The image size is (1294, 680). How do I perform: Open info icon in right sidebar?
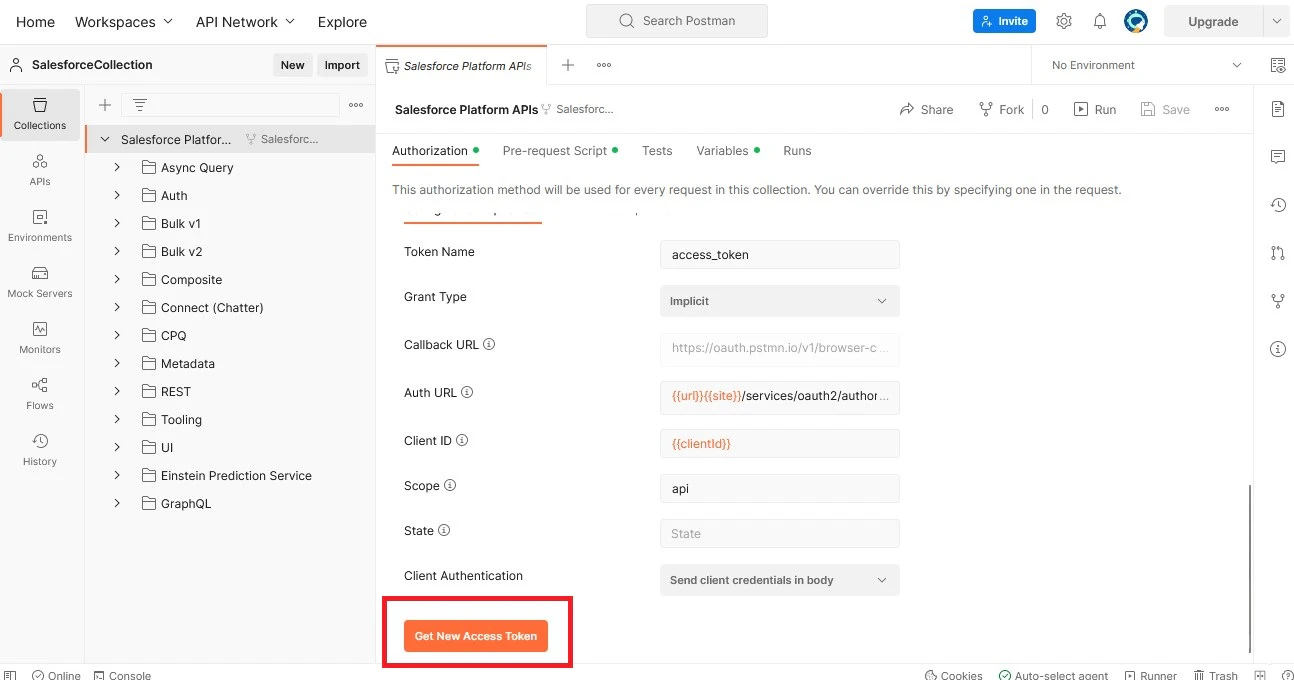pos(1278,349)
